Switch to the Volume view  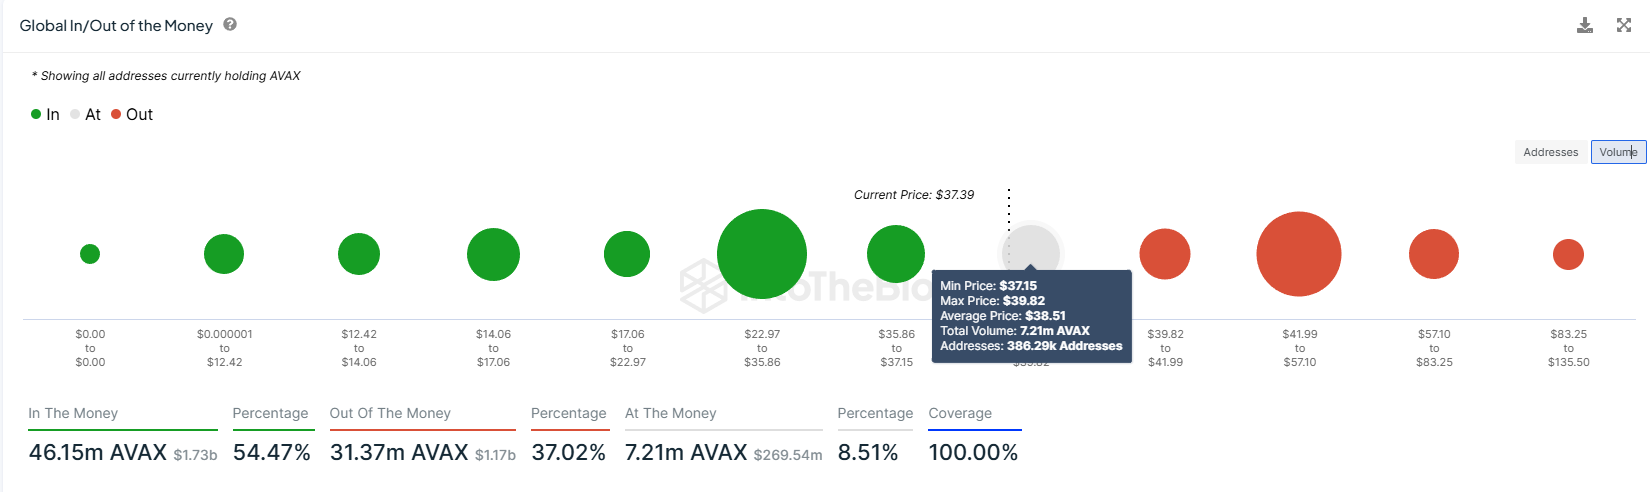[x=1618, y=152]
